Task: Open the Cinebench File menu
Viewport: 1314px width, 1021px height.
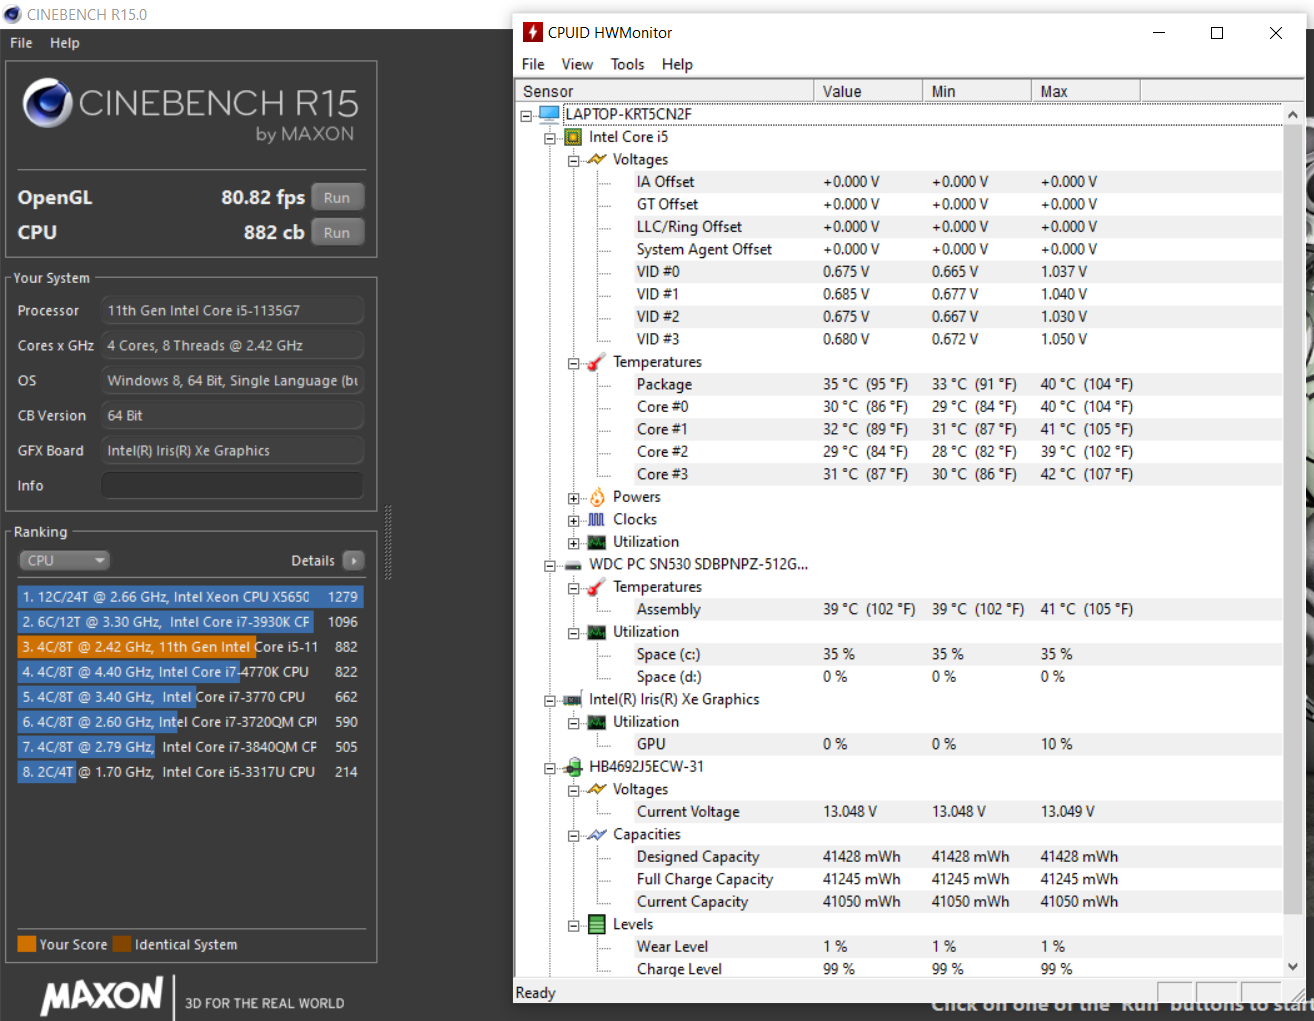Action: tap(21, 43)
